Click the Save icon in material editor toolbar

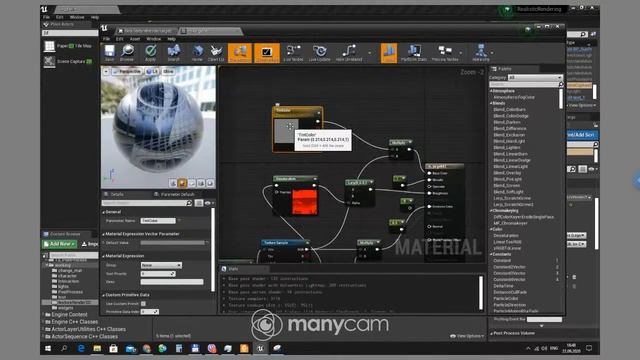point(109,53)
